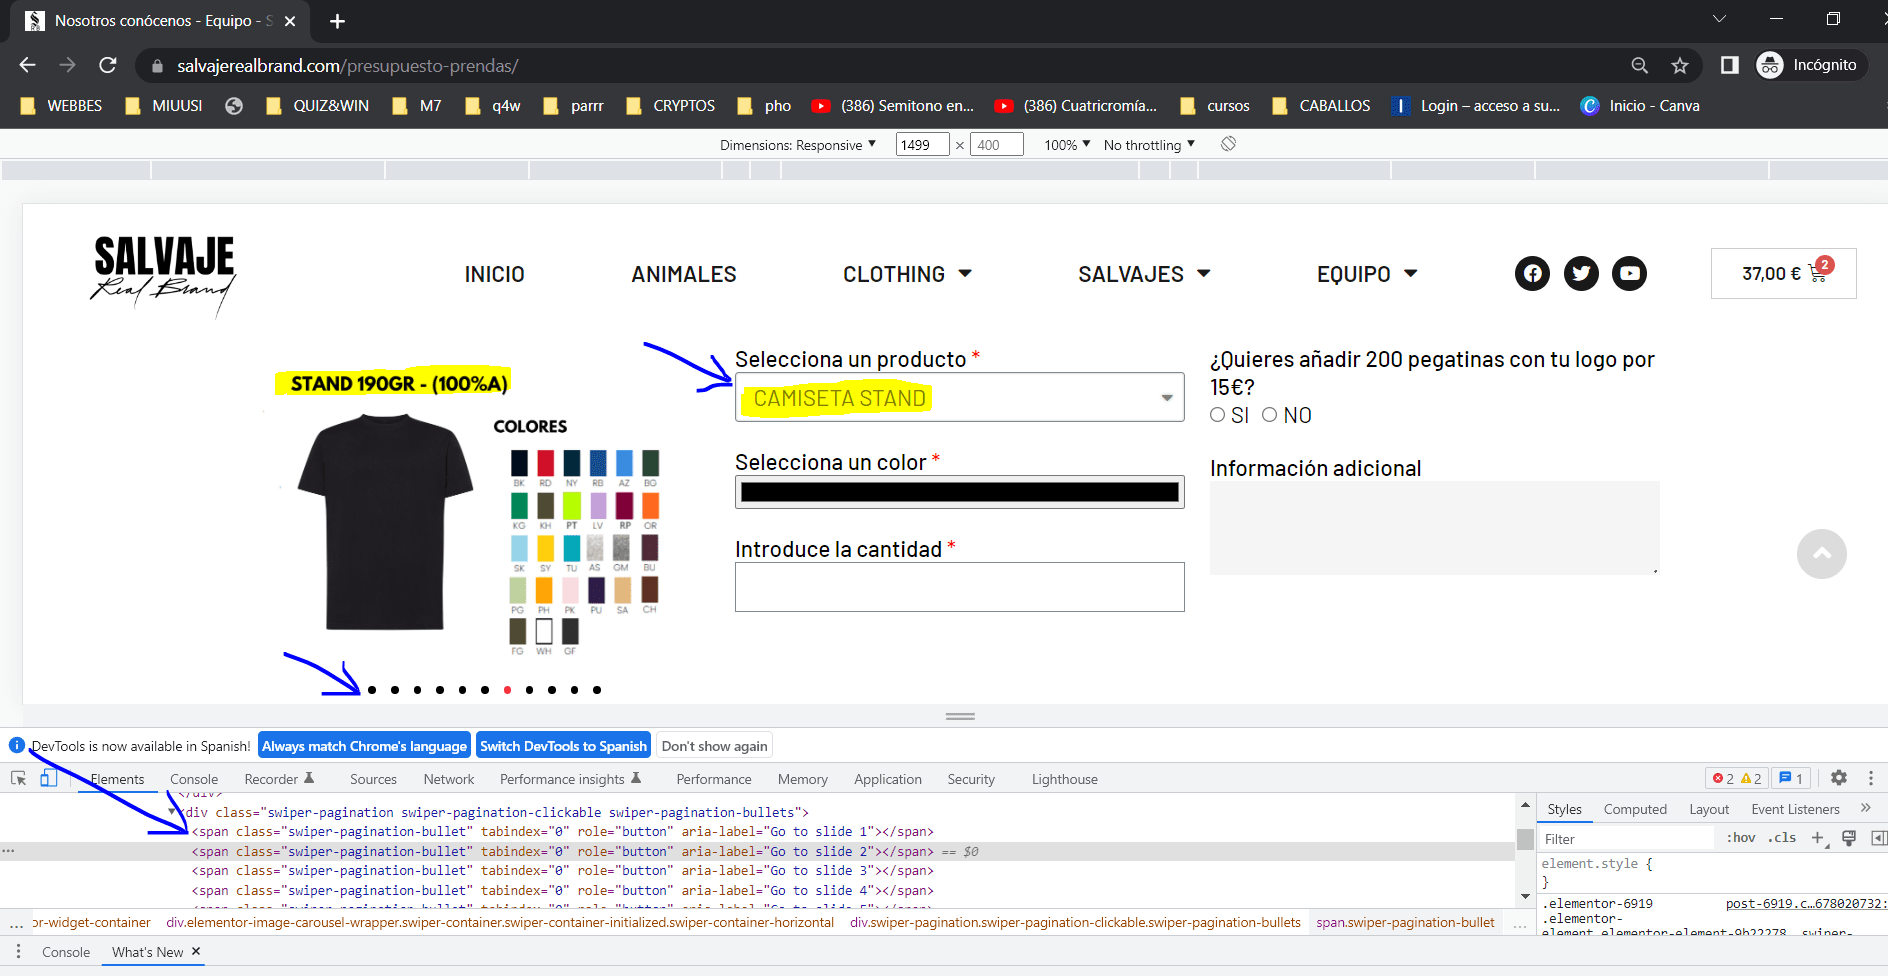Open DevTools settings gear
Viewport: 1888px width, 976px height.
[x=1838, y=778]
